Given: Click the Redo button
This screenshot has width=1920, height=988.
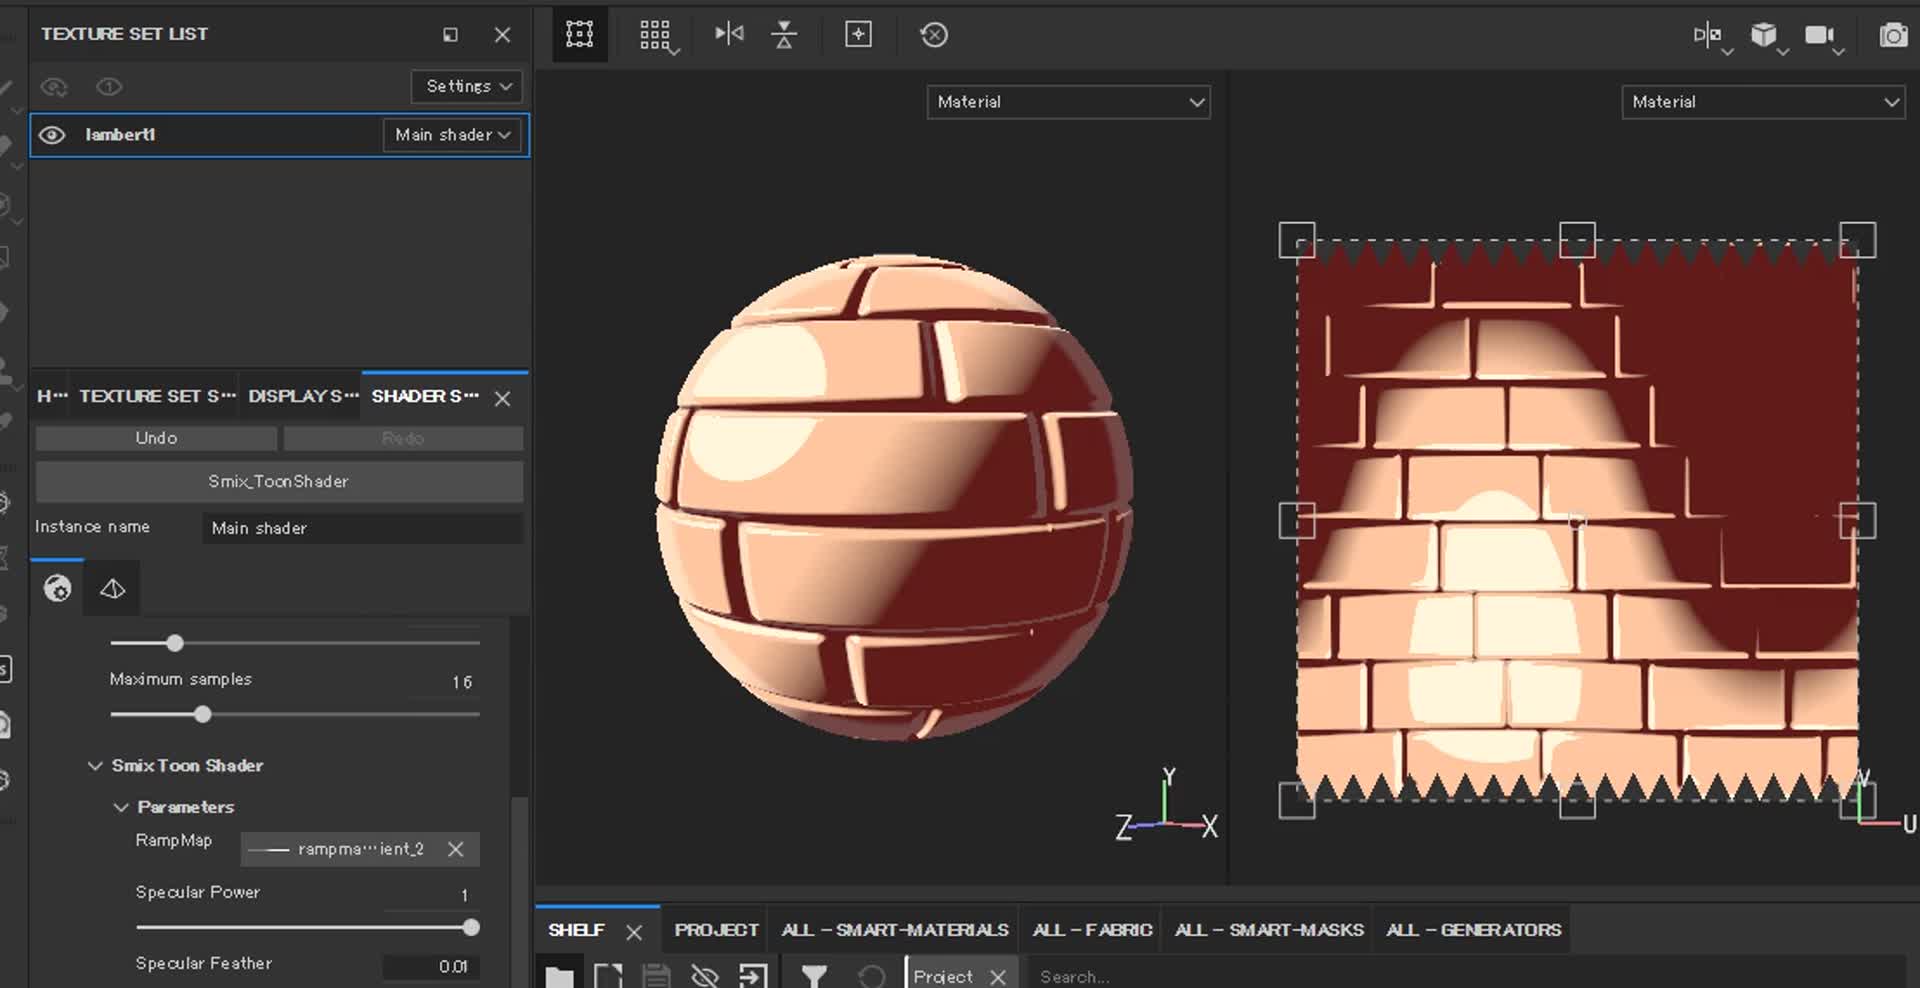Looking at the screenshot, I should (403, 438).
